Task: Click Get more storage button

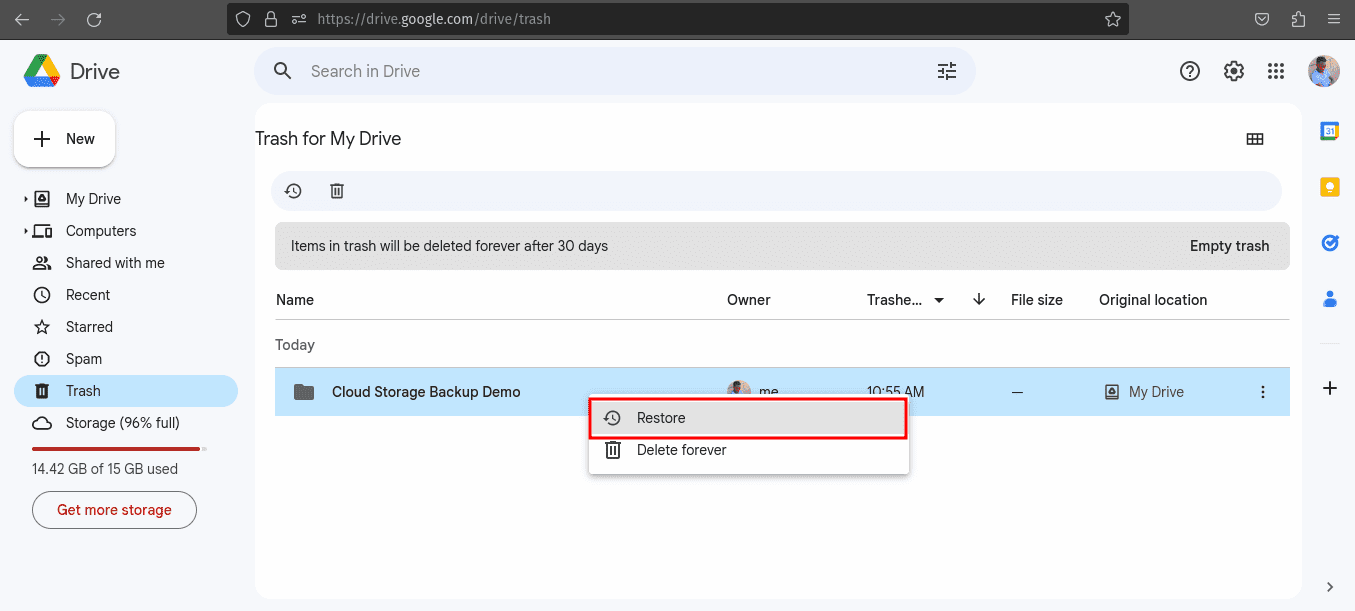Action: tap(114, 510)
